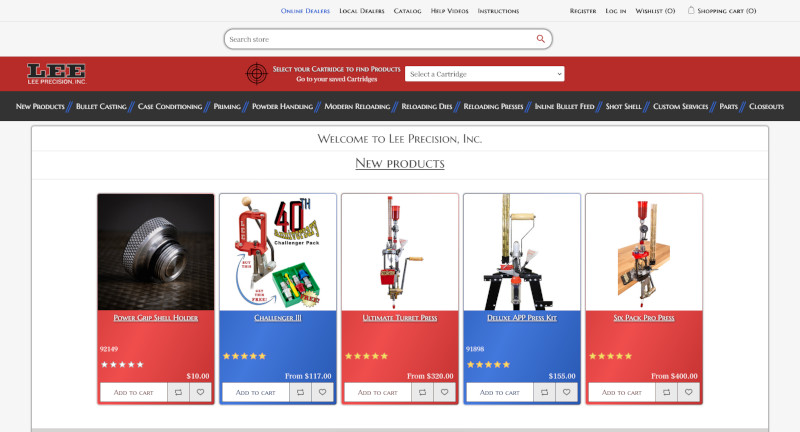800x432 pixels.
Task: Open Wishlist (0) link
Action: [x=655, y=11]
